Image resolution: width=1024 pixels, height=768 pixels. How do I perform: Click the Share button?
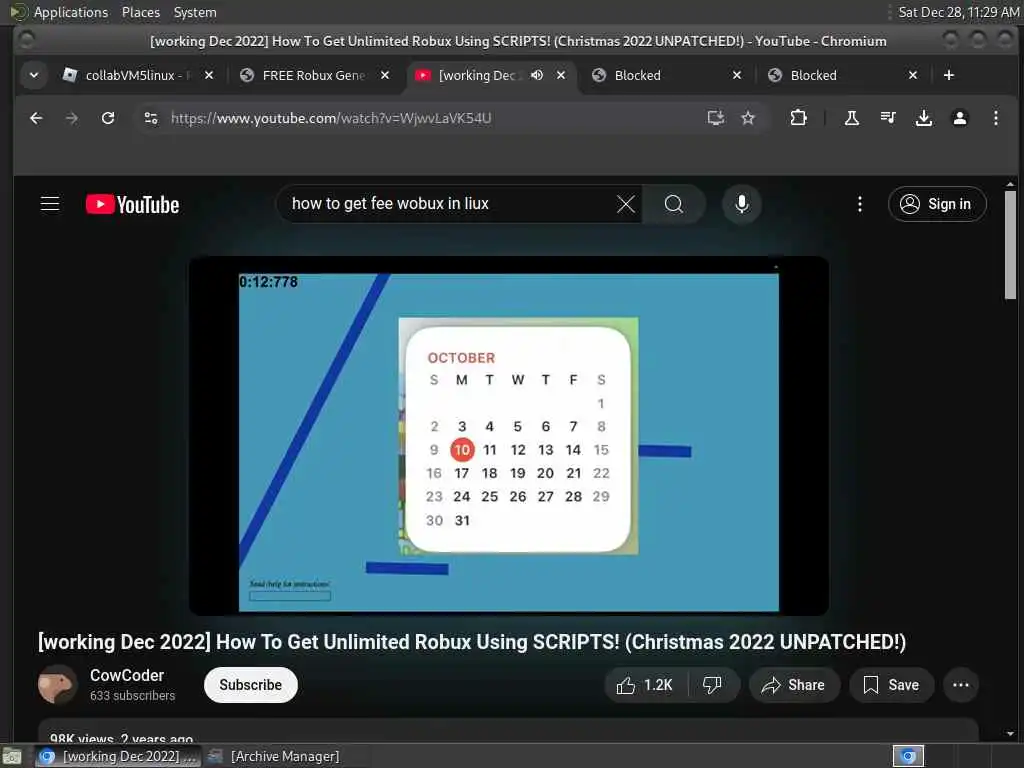coord(793,685)
